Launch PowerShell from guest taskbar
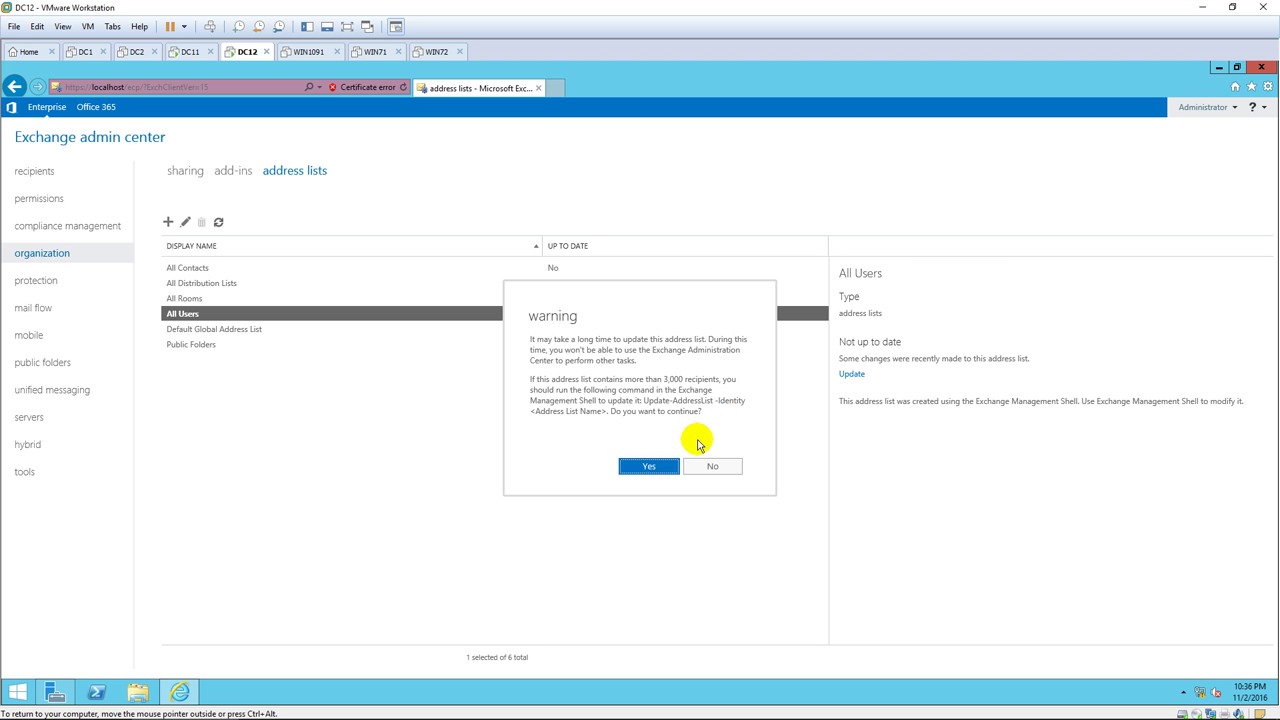The width and height of the screenshot is (1280, 720). (x=97, y=692)
